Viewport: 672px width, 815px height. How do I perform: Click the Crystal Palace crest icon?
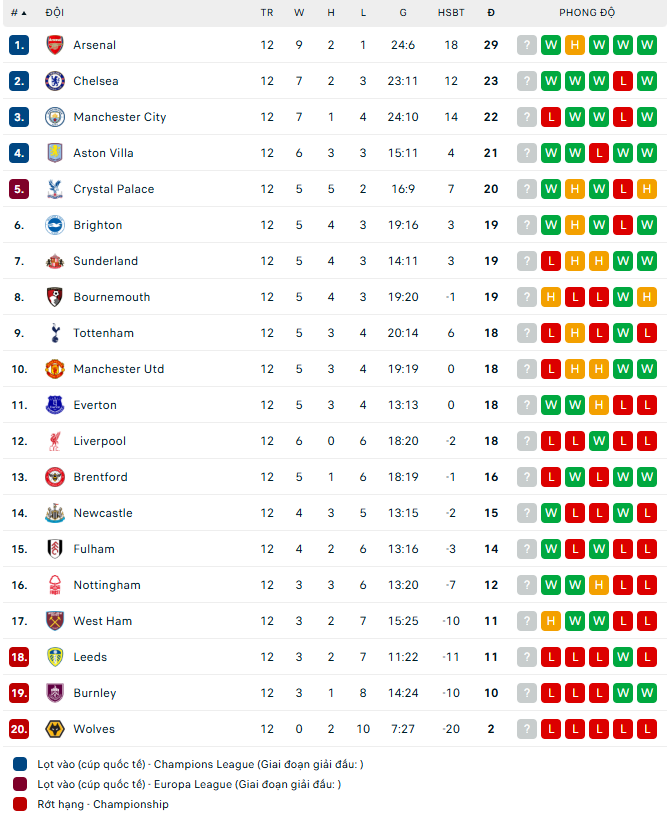pyautogui.click(x=55, y=189)
